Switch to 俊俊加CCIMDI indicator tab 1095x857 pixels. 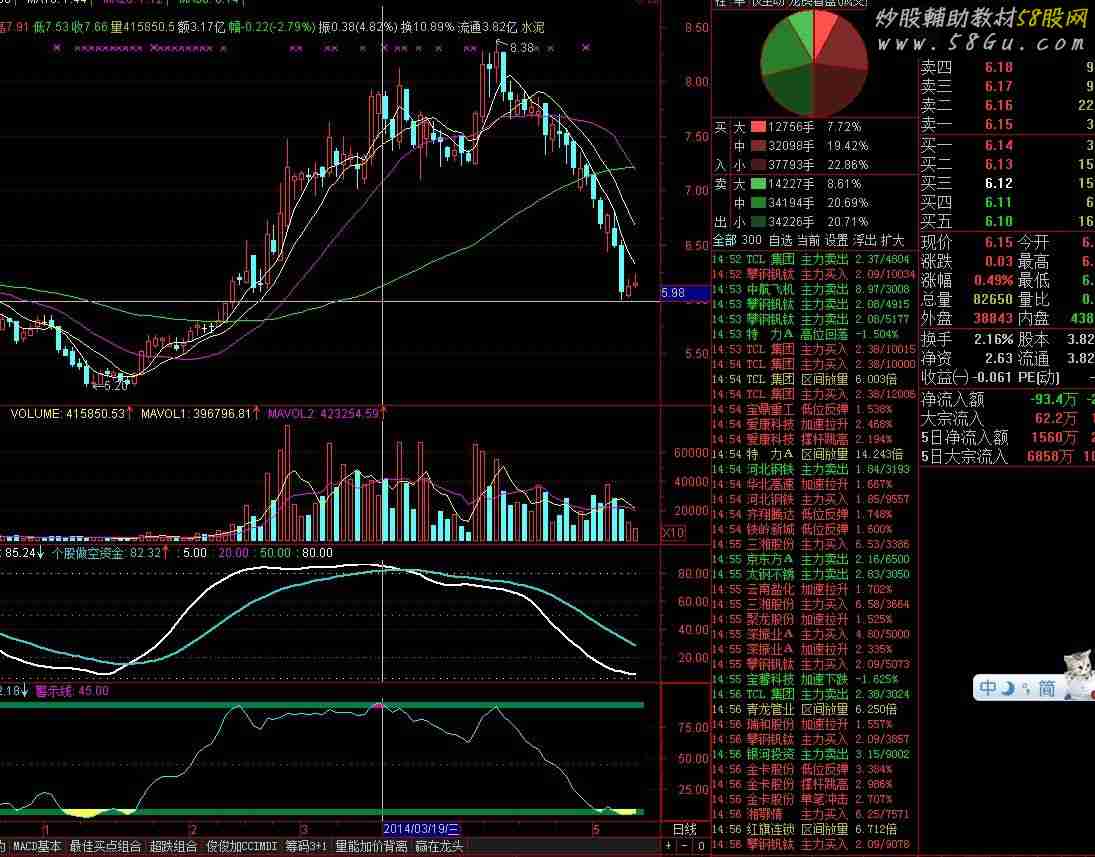[242, 847]
